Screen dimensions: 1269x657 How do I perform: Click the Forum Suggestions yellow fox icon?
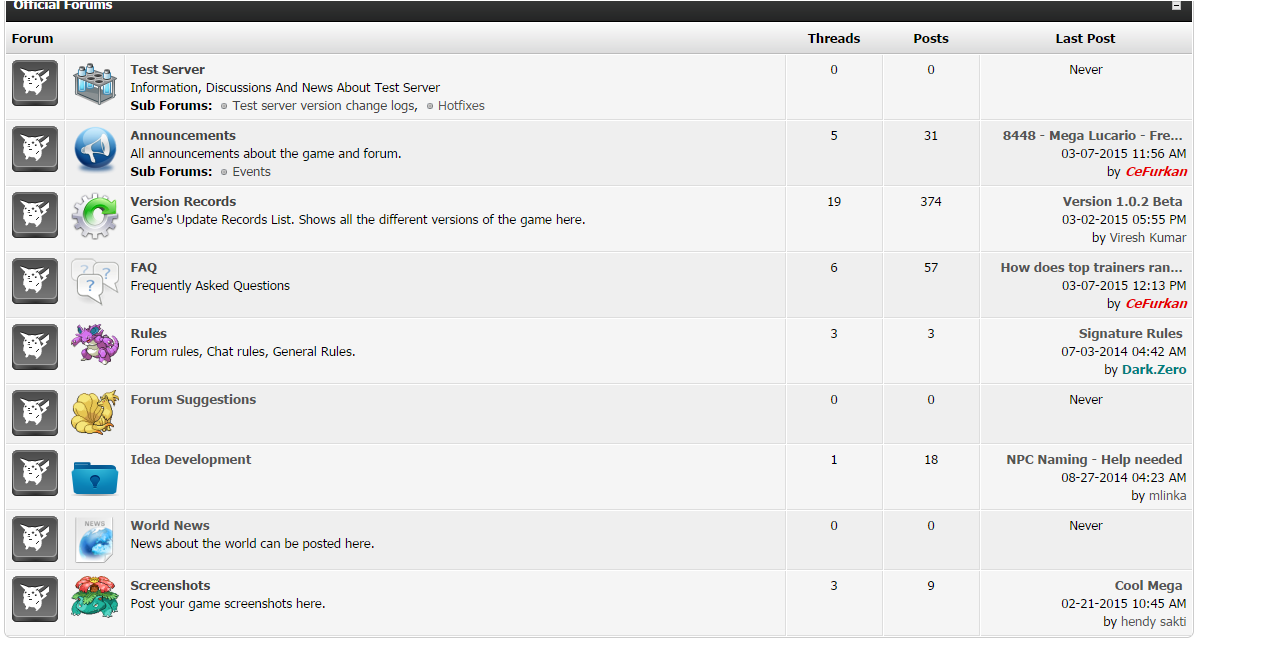click(x=95, y=412)
